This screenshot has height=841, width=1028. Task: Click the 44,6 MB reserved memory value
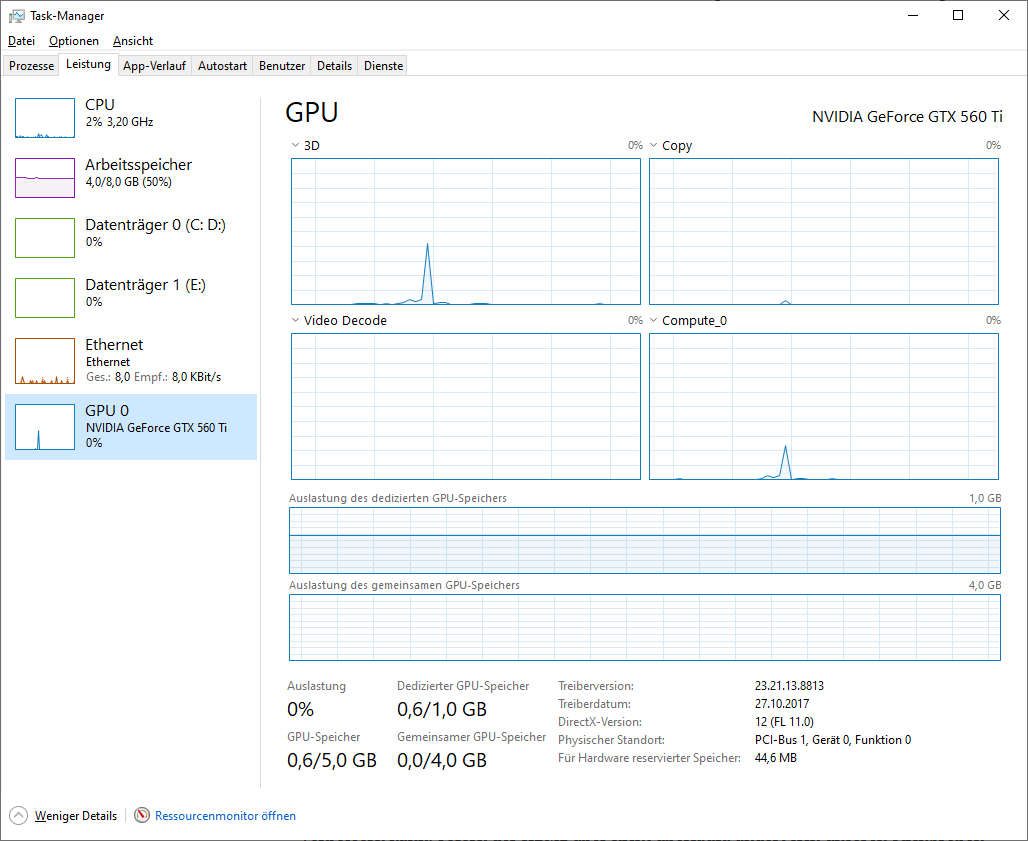click(x=776, y=758)
